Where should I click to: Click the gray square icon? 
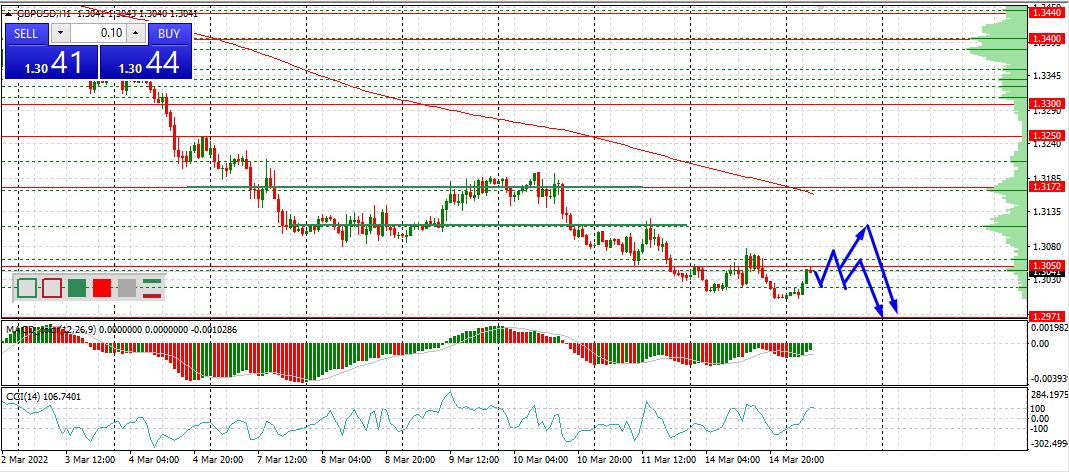(x=126, y=288)
